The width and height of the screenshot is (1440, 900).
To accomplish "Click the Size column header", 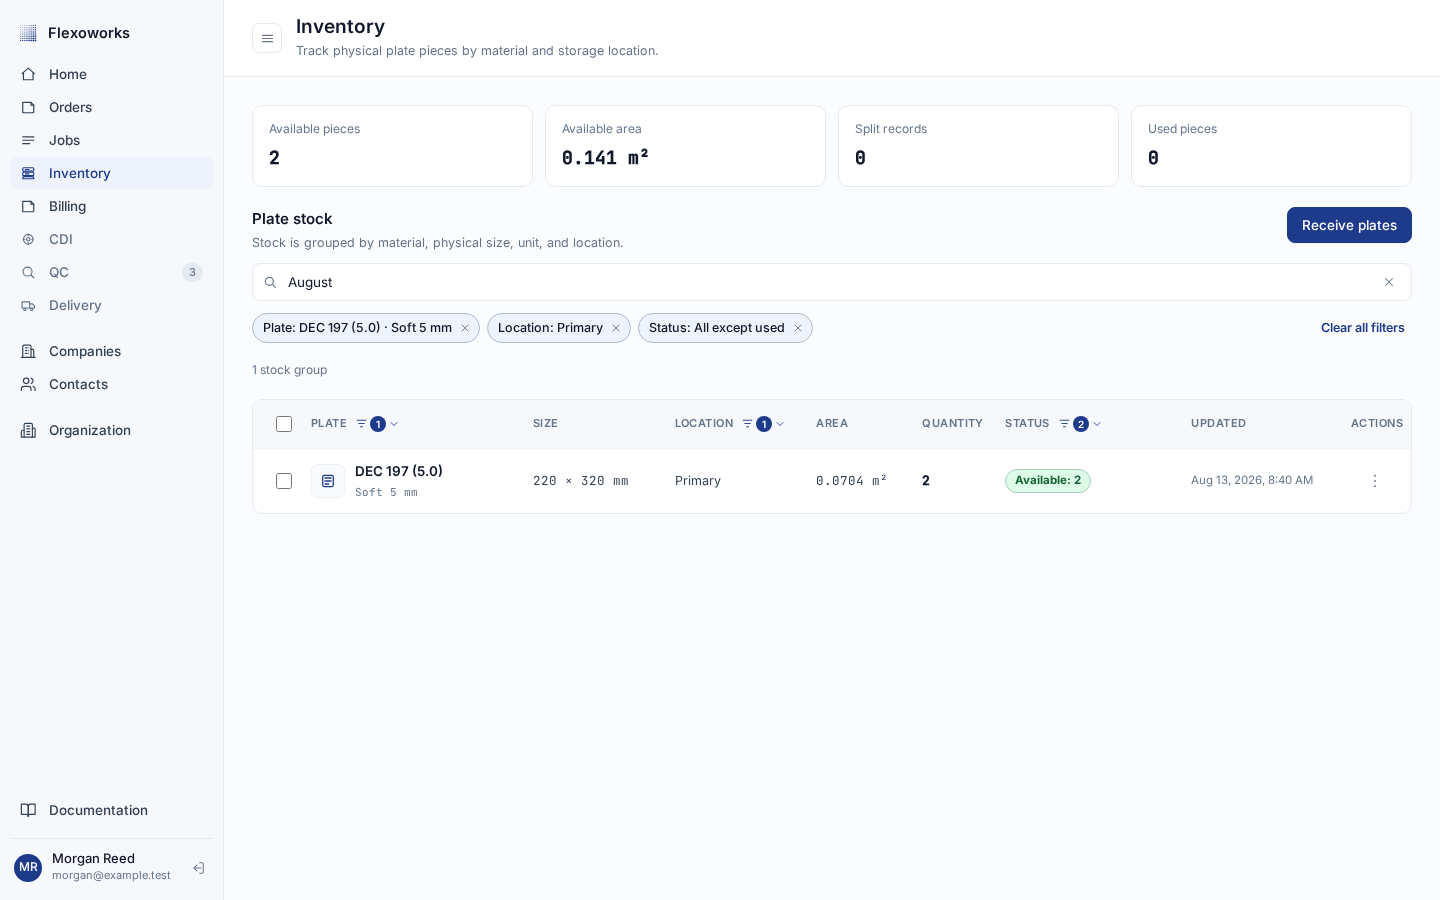I will click(x=545, y=424).
